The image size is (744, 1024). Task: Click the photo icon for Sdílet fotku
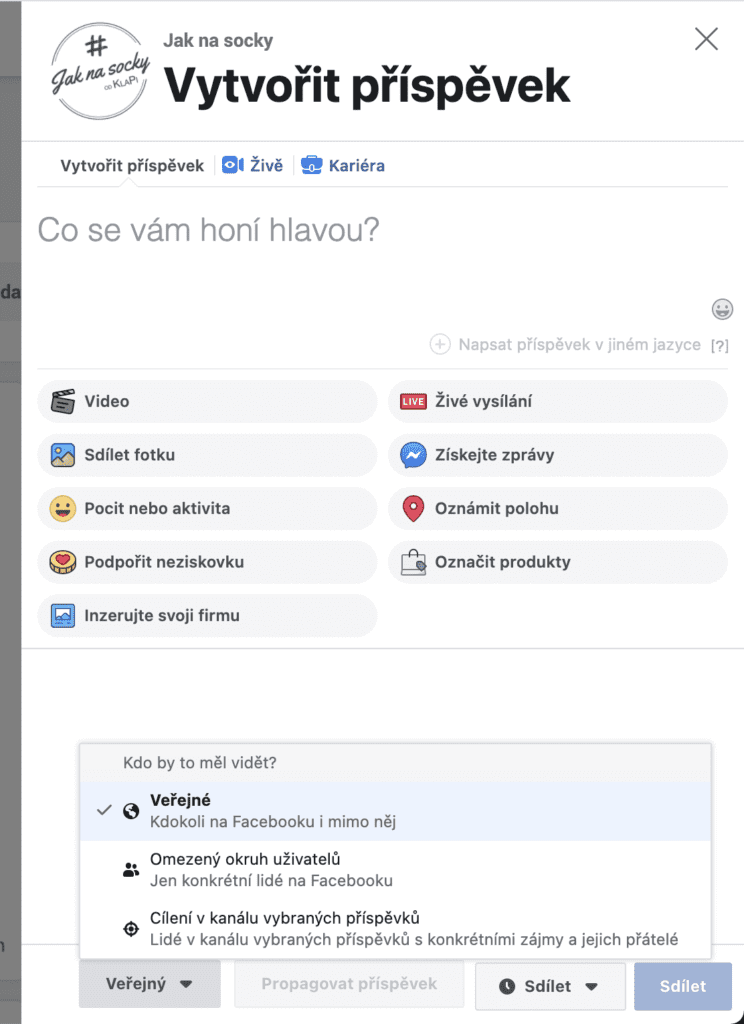[x=63, y=456]
